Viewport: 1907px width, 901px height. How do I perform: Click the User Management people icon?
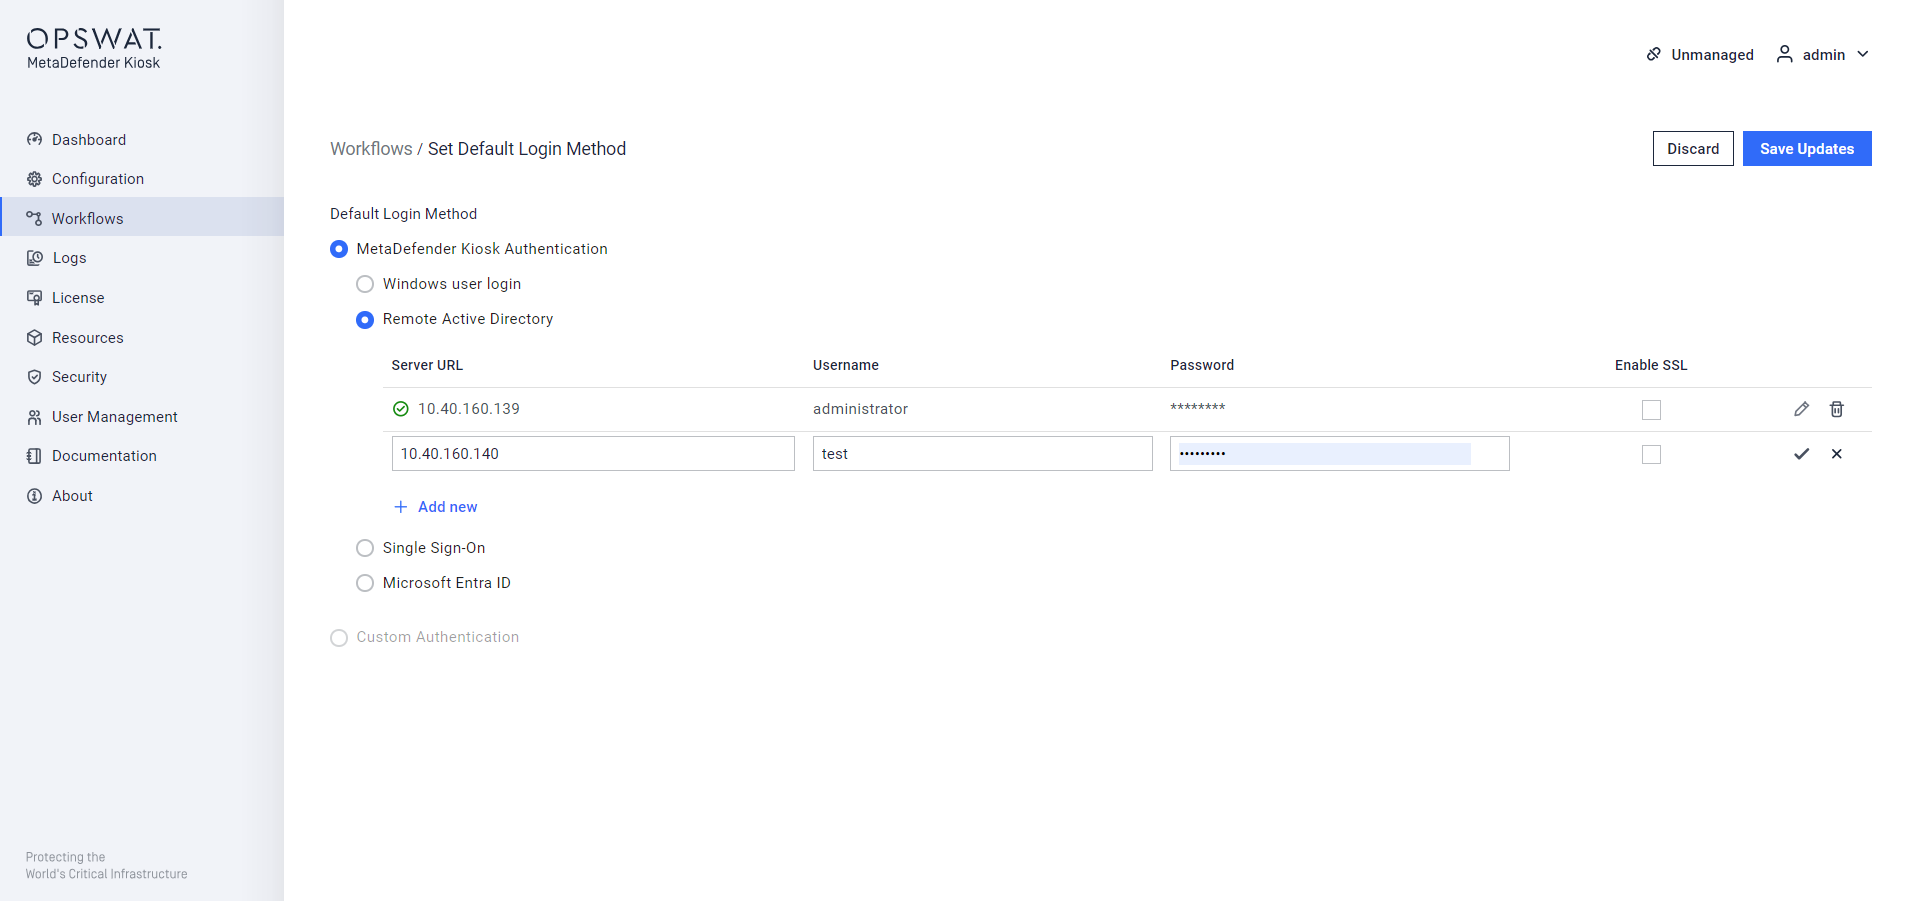(34, 417)
